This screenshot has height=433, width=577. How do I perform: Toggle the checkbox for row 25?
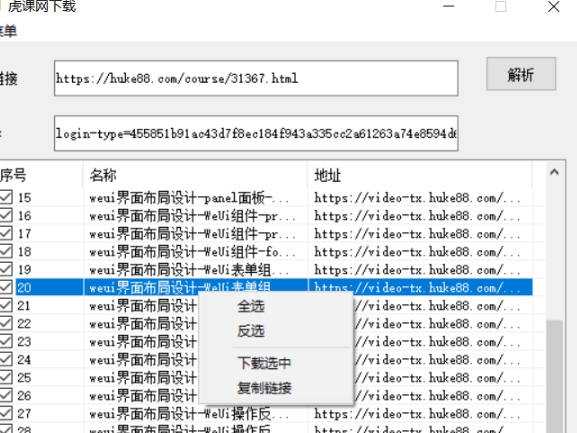6,377
